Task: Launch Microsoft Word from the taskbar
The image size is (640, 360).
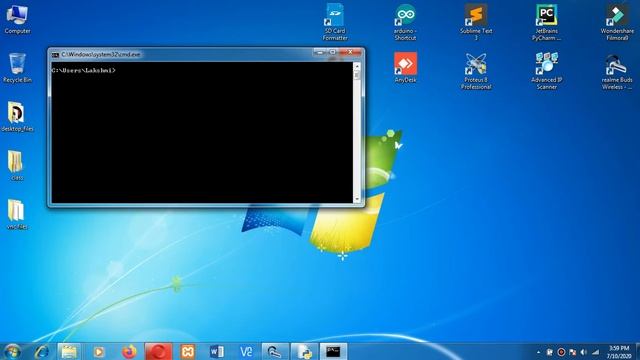Action: coord(217,351)
